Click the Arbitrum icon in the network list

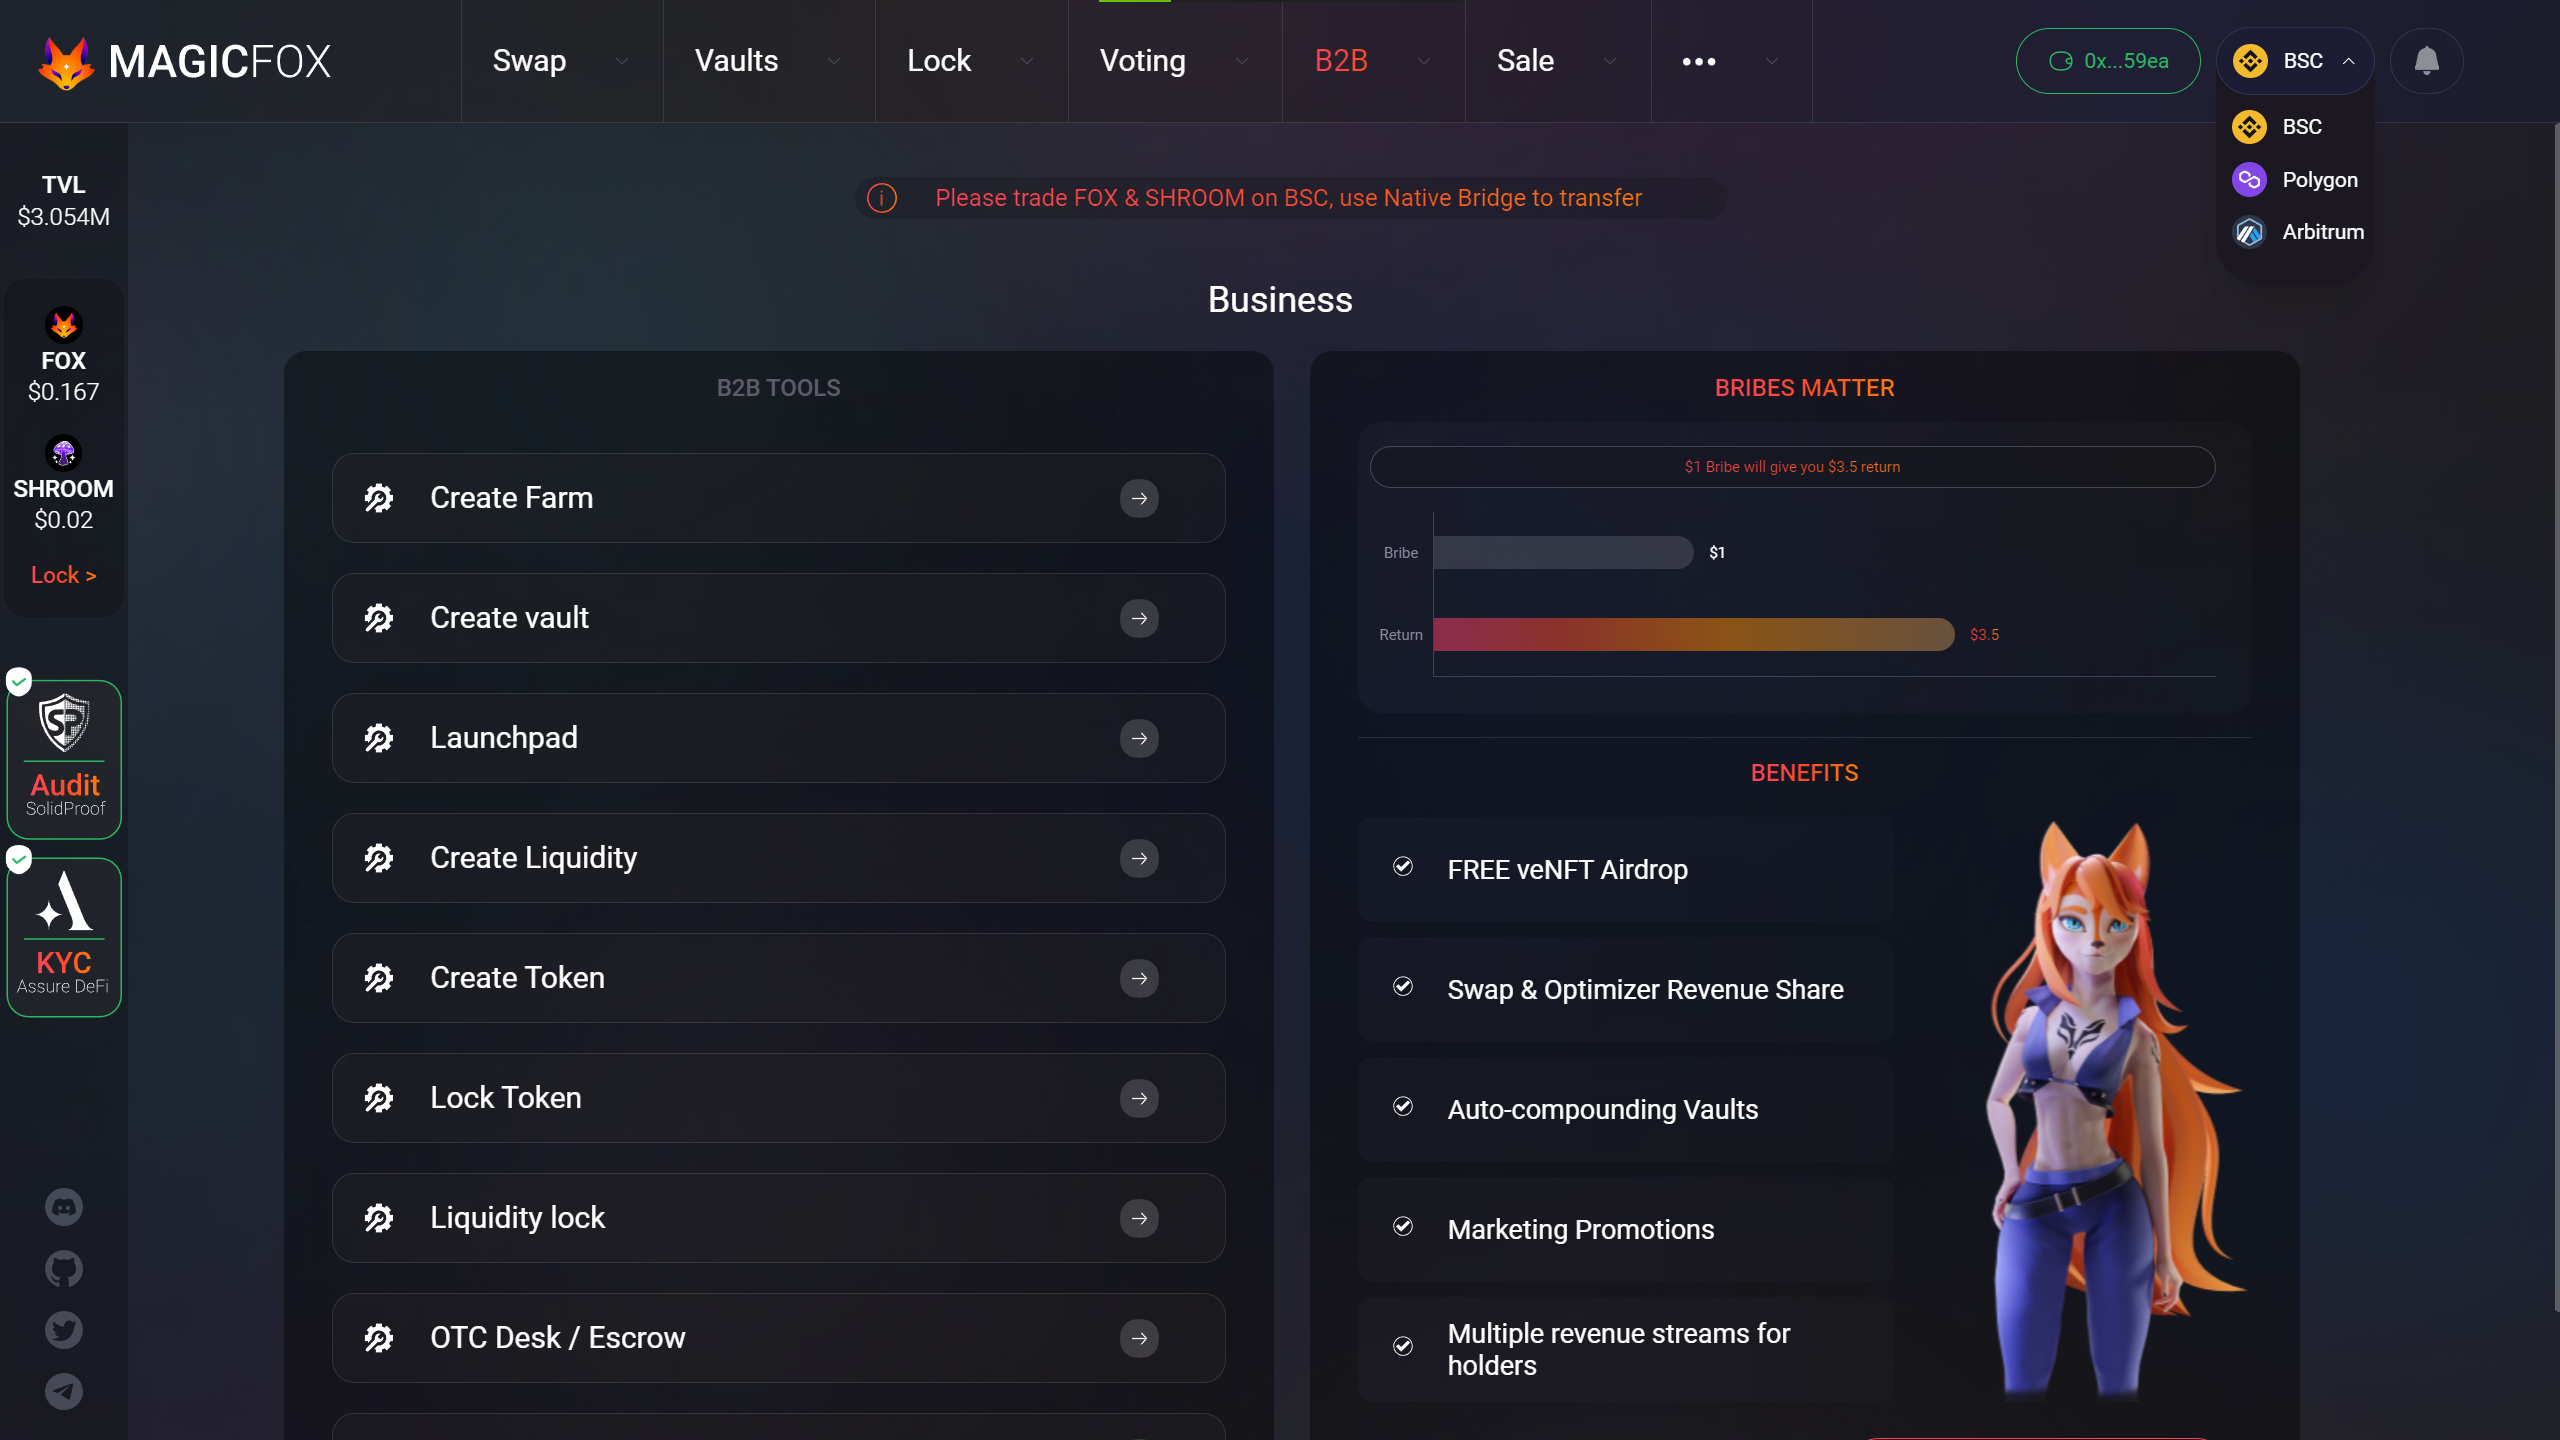[x=2249, y=232]
